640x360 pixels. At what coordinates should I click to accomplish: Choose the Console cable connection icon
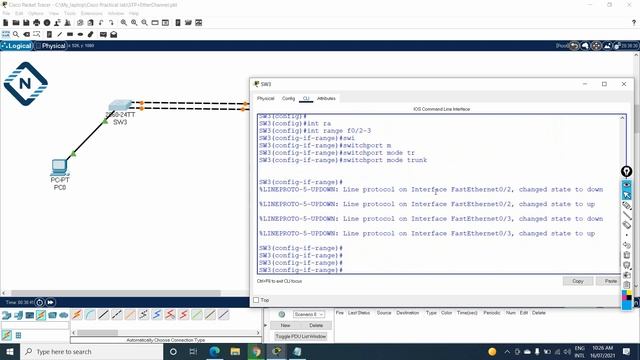[x=90, y=315]
